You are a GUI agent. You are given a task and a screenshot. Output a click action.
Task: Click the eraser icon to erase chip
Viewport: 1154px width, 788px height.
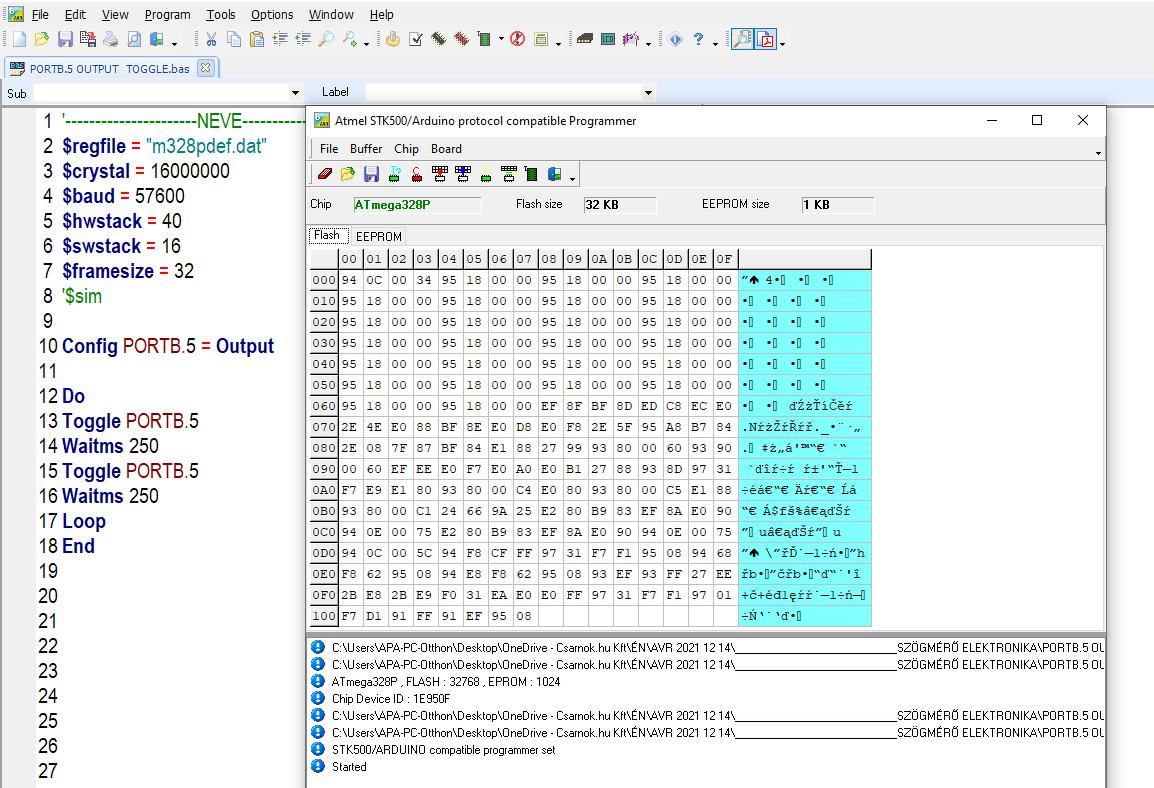[x=324, y=175]
